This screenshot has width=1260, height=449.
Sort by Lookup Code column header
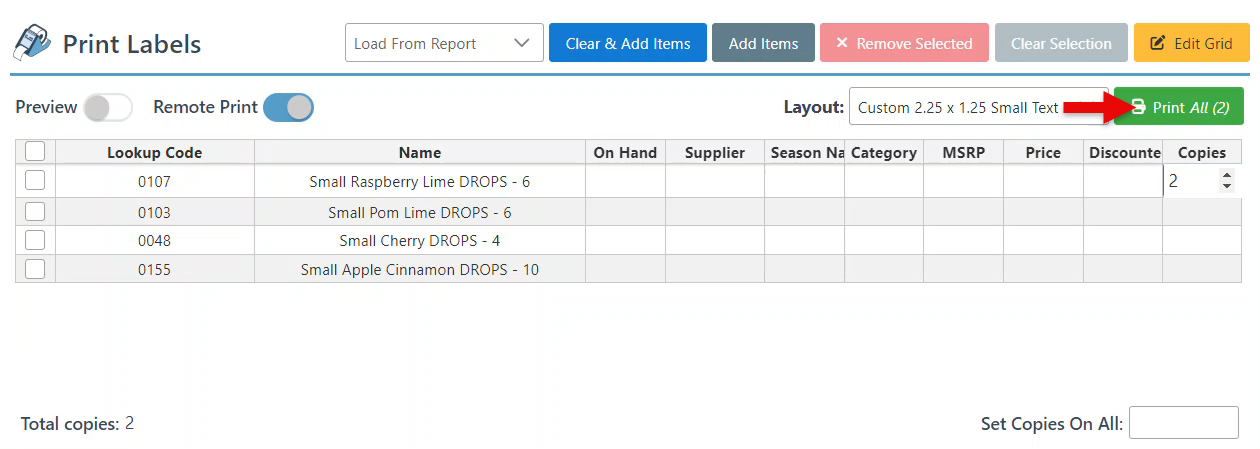[x=155, y=152]
